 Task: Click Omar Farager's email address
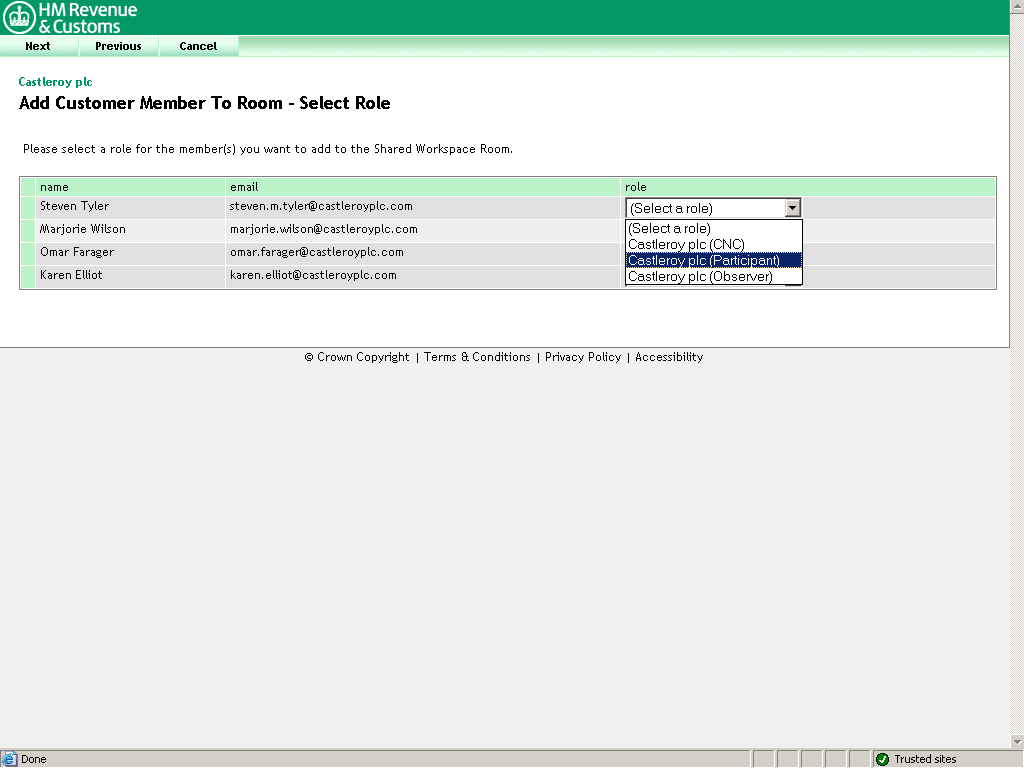[x=317, y=252]
